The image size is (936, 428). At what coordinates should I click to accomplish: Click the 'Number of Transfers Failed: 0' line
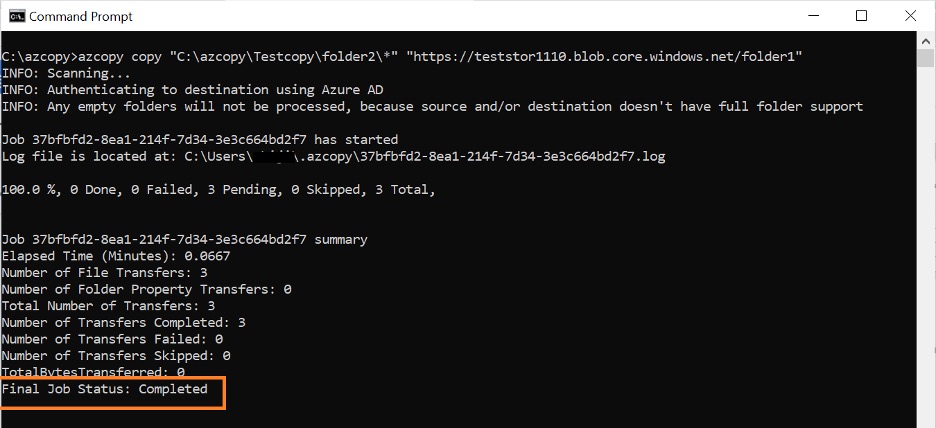[112, 339]
